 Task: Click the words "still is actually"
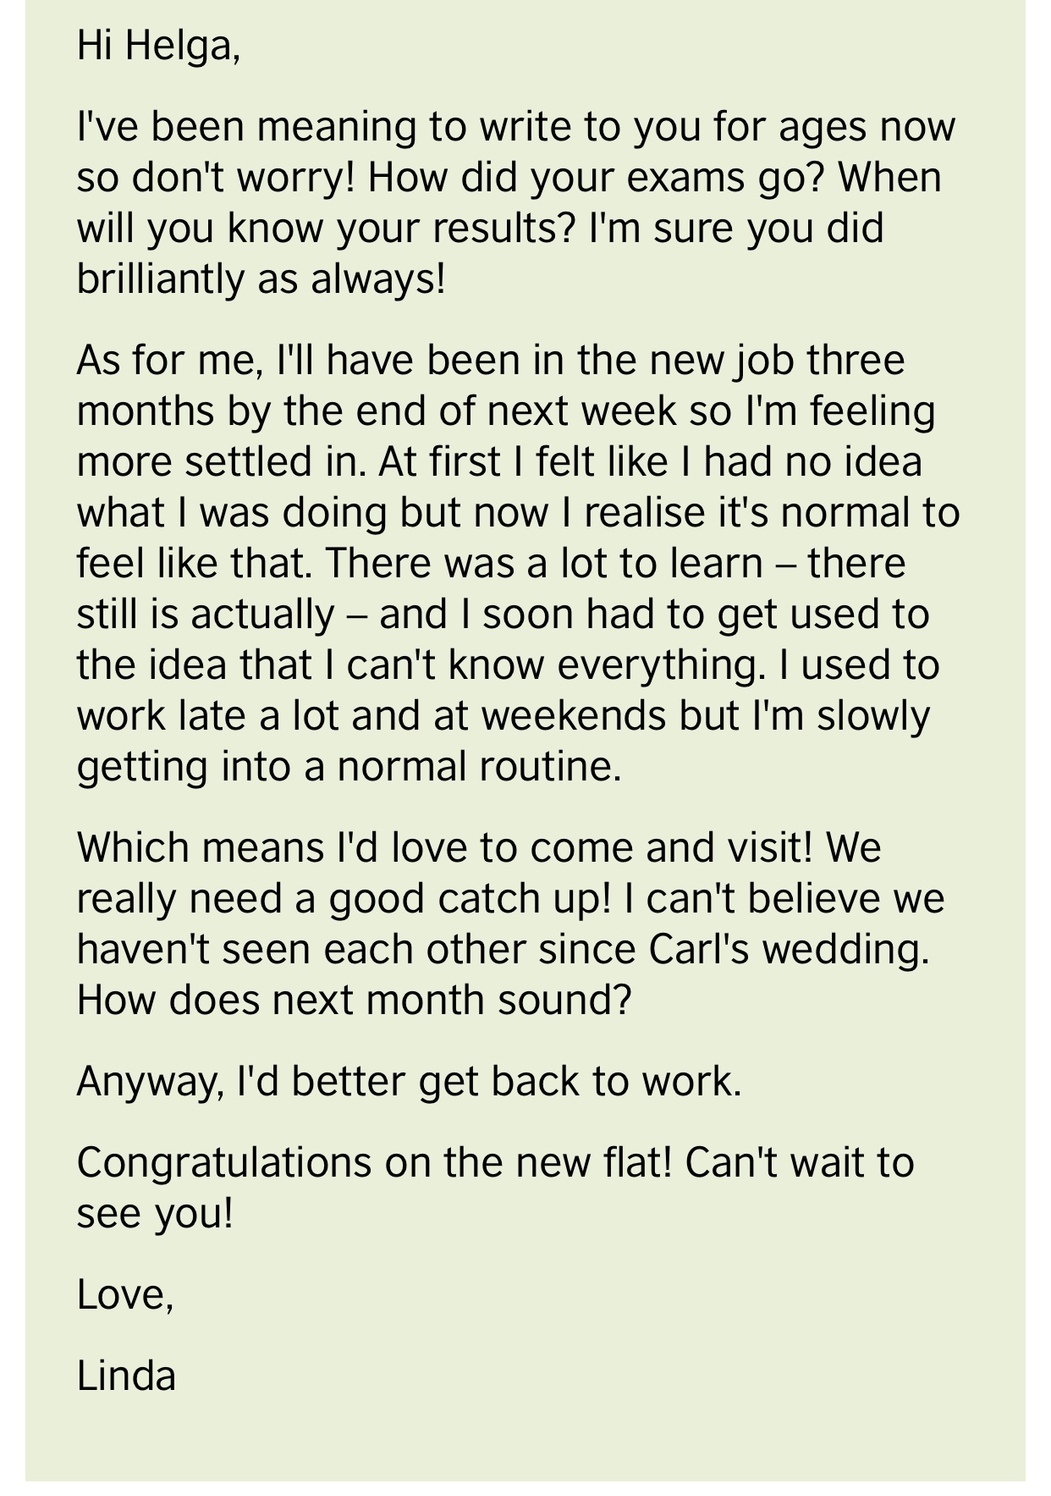tap(206, 614)
